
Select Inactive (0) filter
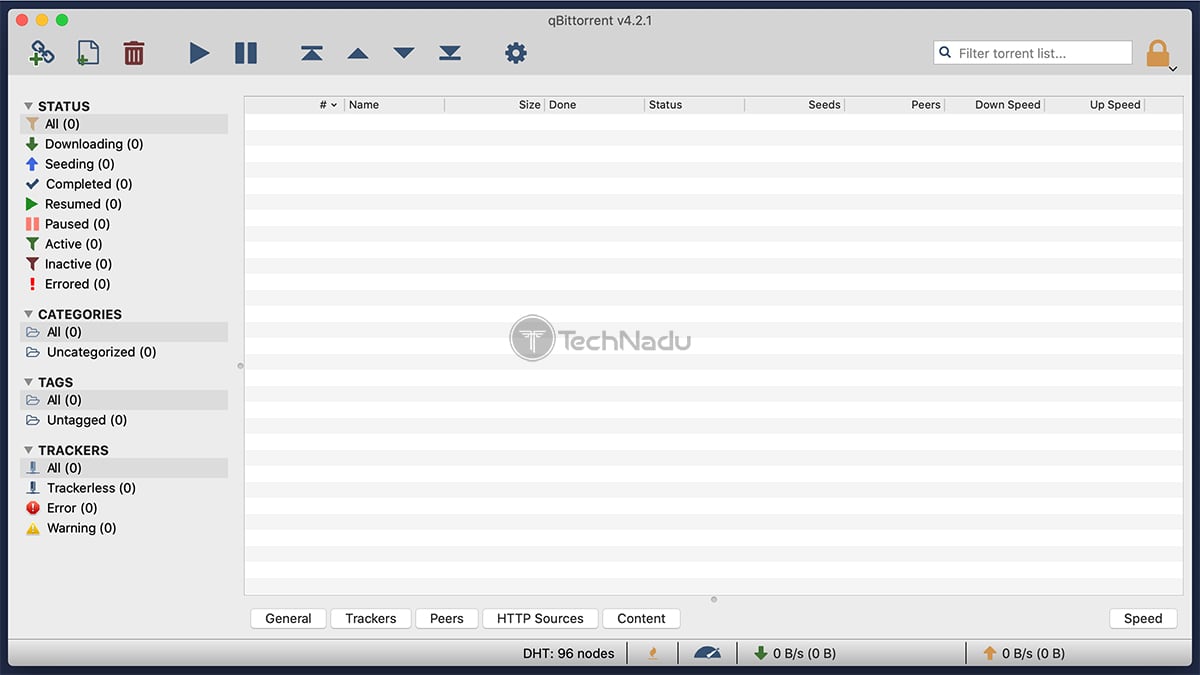point(124,264)
